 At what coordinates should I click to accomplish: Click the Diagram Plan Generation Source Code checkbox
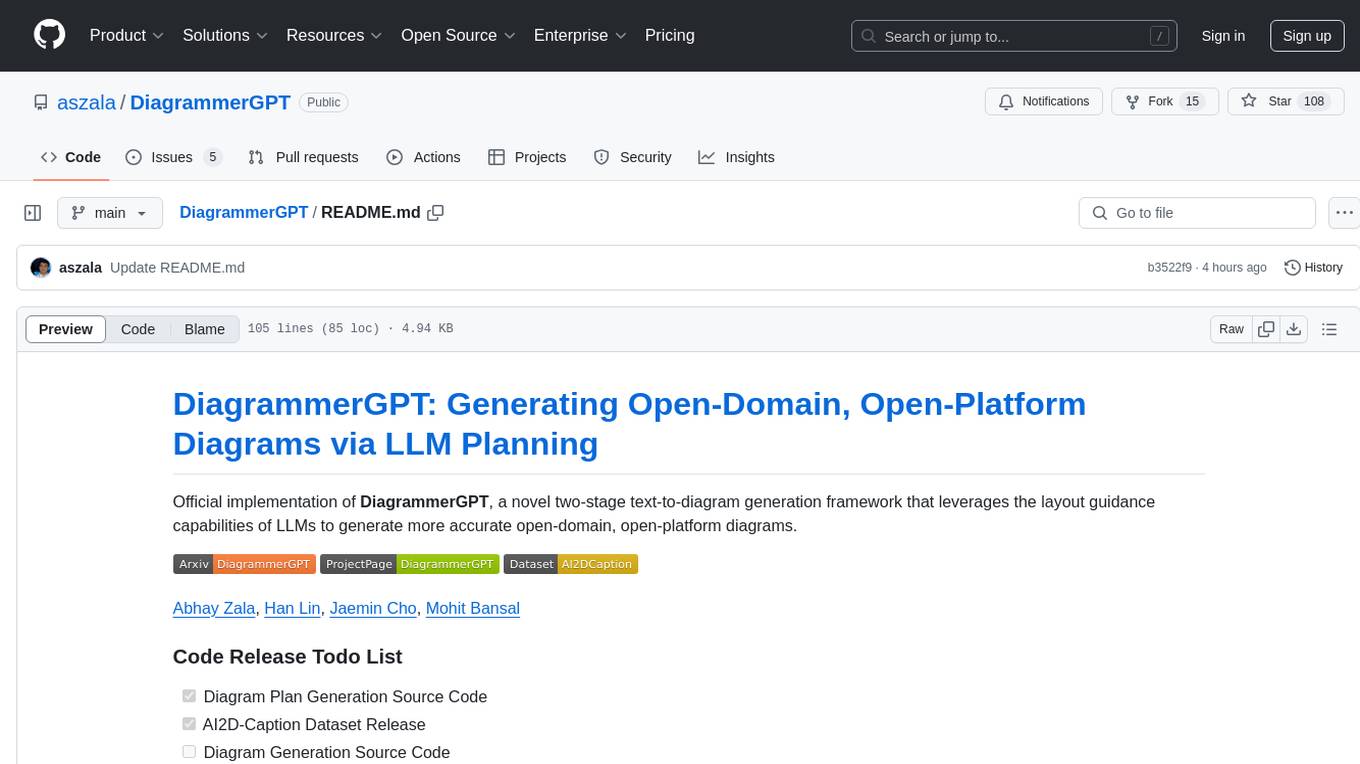(189, 696)
